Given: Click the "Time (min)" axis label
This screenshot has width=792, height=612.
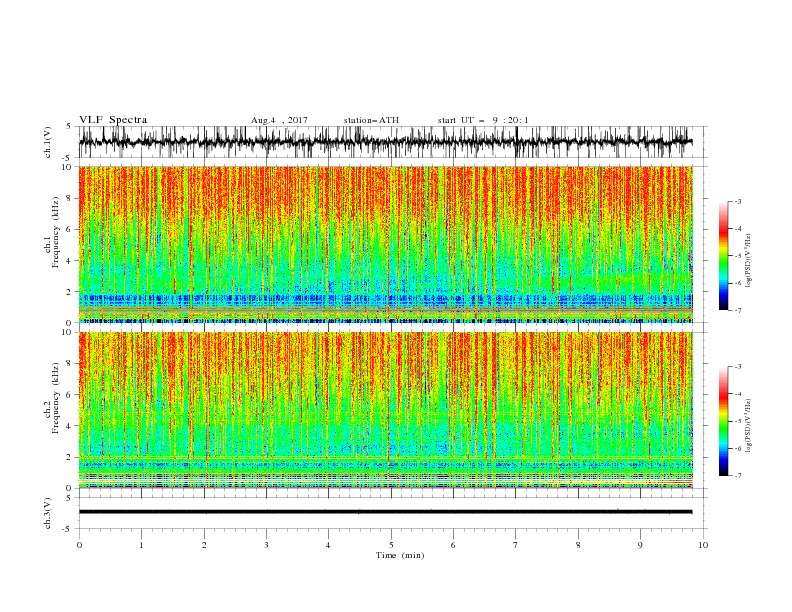Looking at the screenshot, I should pyautogui.click(x=400, y=555).
